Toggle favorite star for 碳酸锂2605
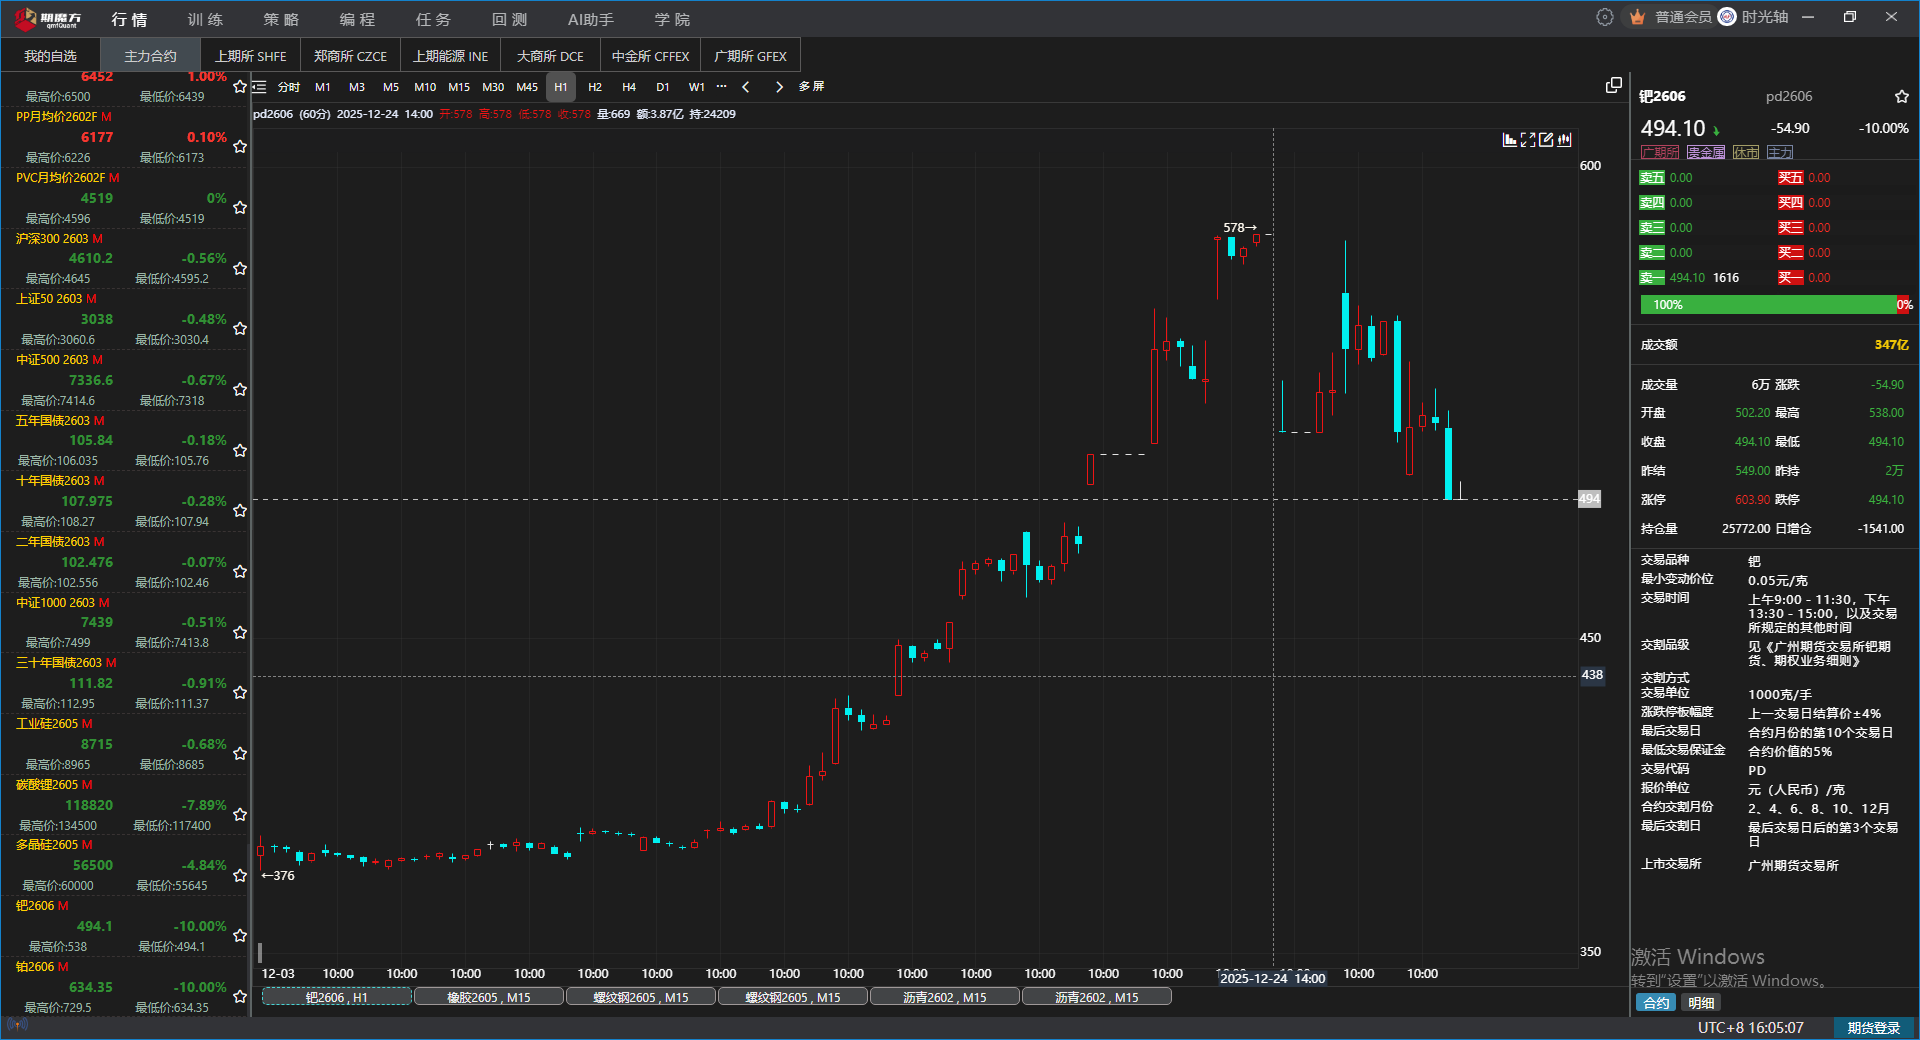 (x=240, y=814)
